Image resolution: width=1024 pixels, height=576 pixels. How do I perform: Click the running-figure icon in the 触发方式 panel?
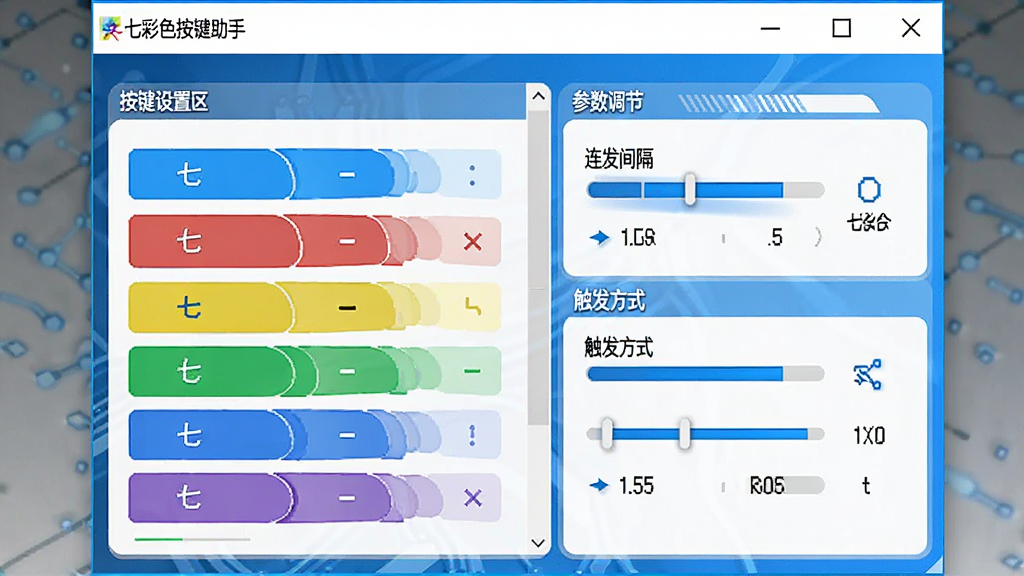point(868,374)
